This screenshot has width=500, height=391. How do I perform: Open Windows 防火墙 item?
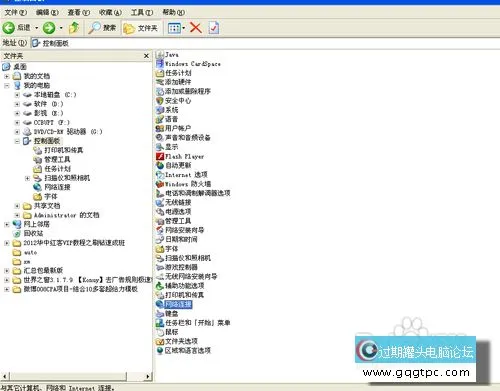pyautogui.click(x=183, y=184)
